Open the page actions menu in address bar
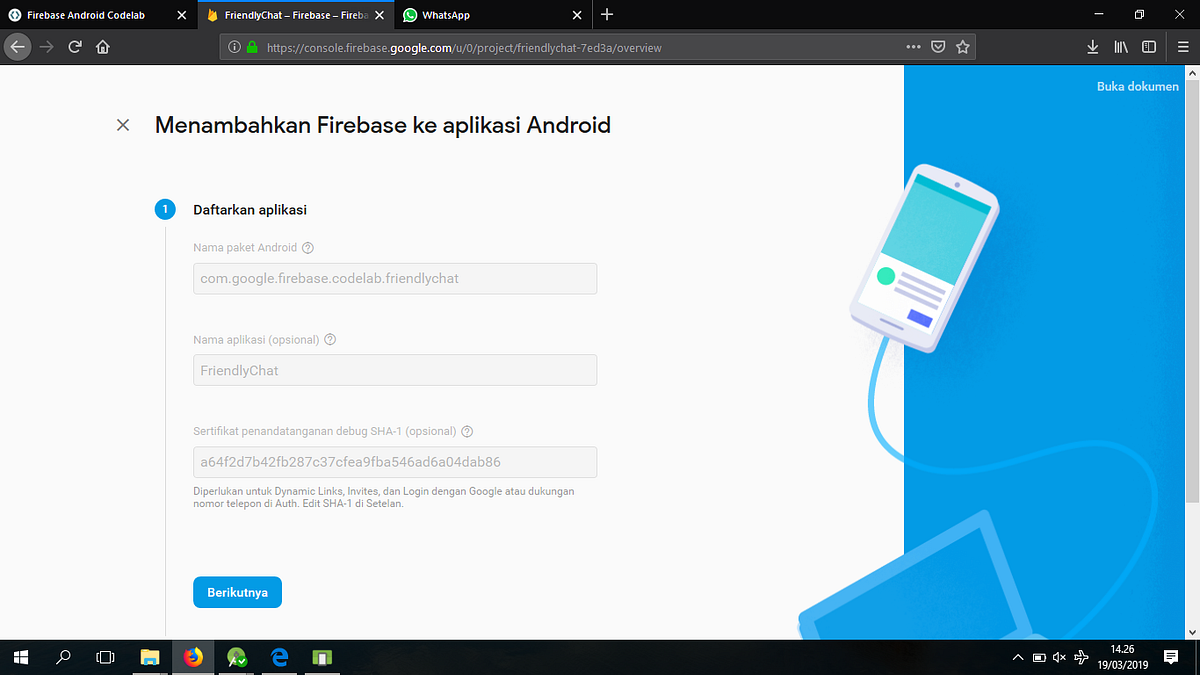1200x675 pixels. [x=913, y=46]
